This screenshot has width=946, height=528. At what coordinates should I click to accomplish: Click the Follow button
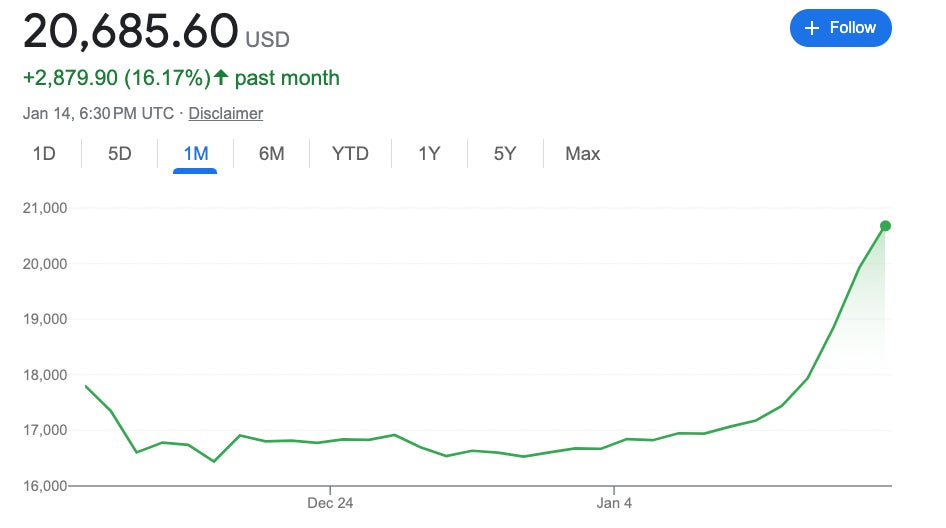(x=840, y=28)
